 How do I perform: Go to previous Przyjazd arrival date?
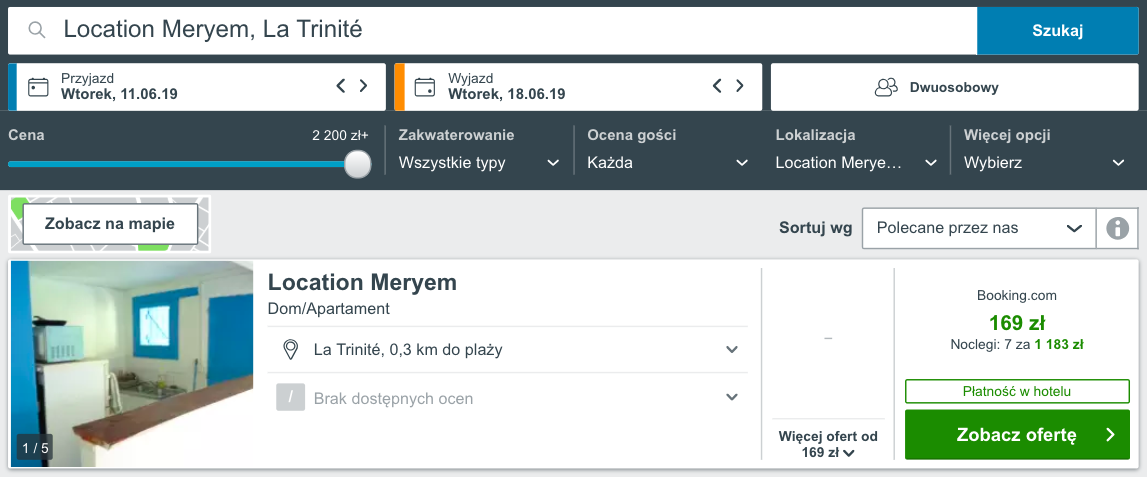(340, 86)
